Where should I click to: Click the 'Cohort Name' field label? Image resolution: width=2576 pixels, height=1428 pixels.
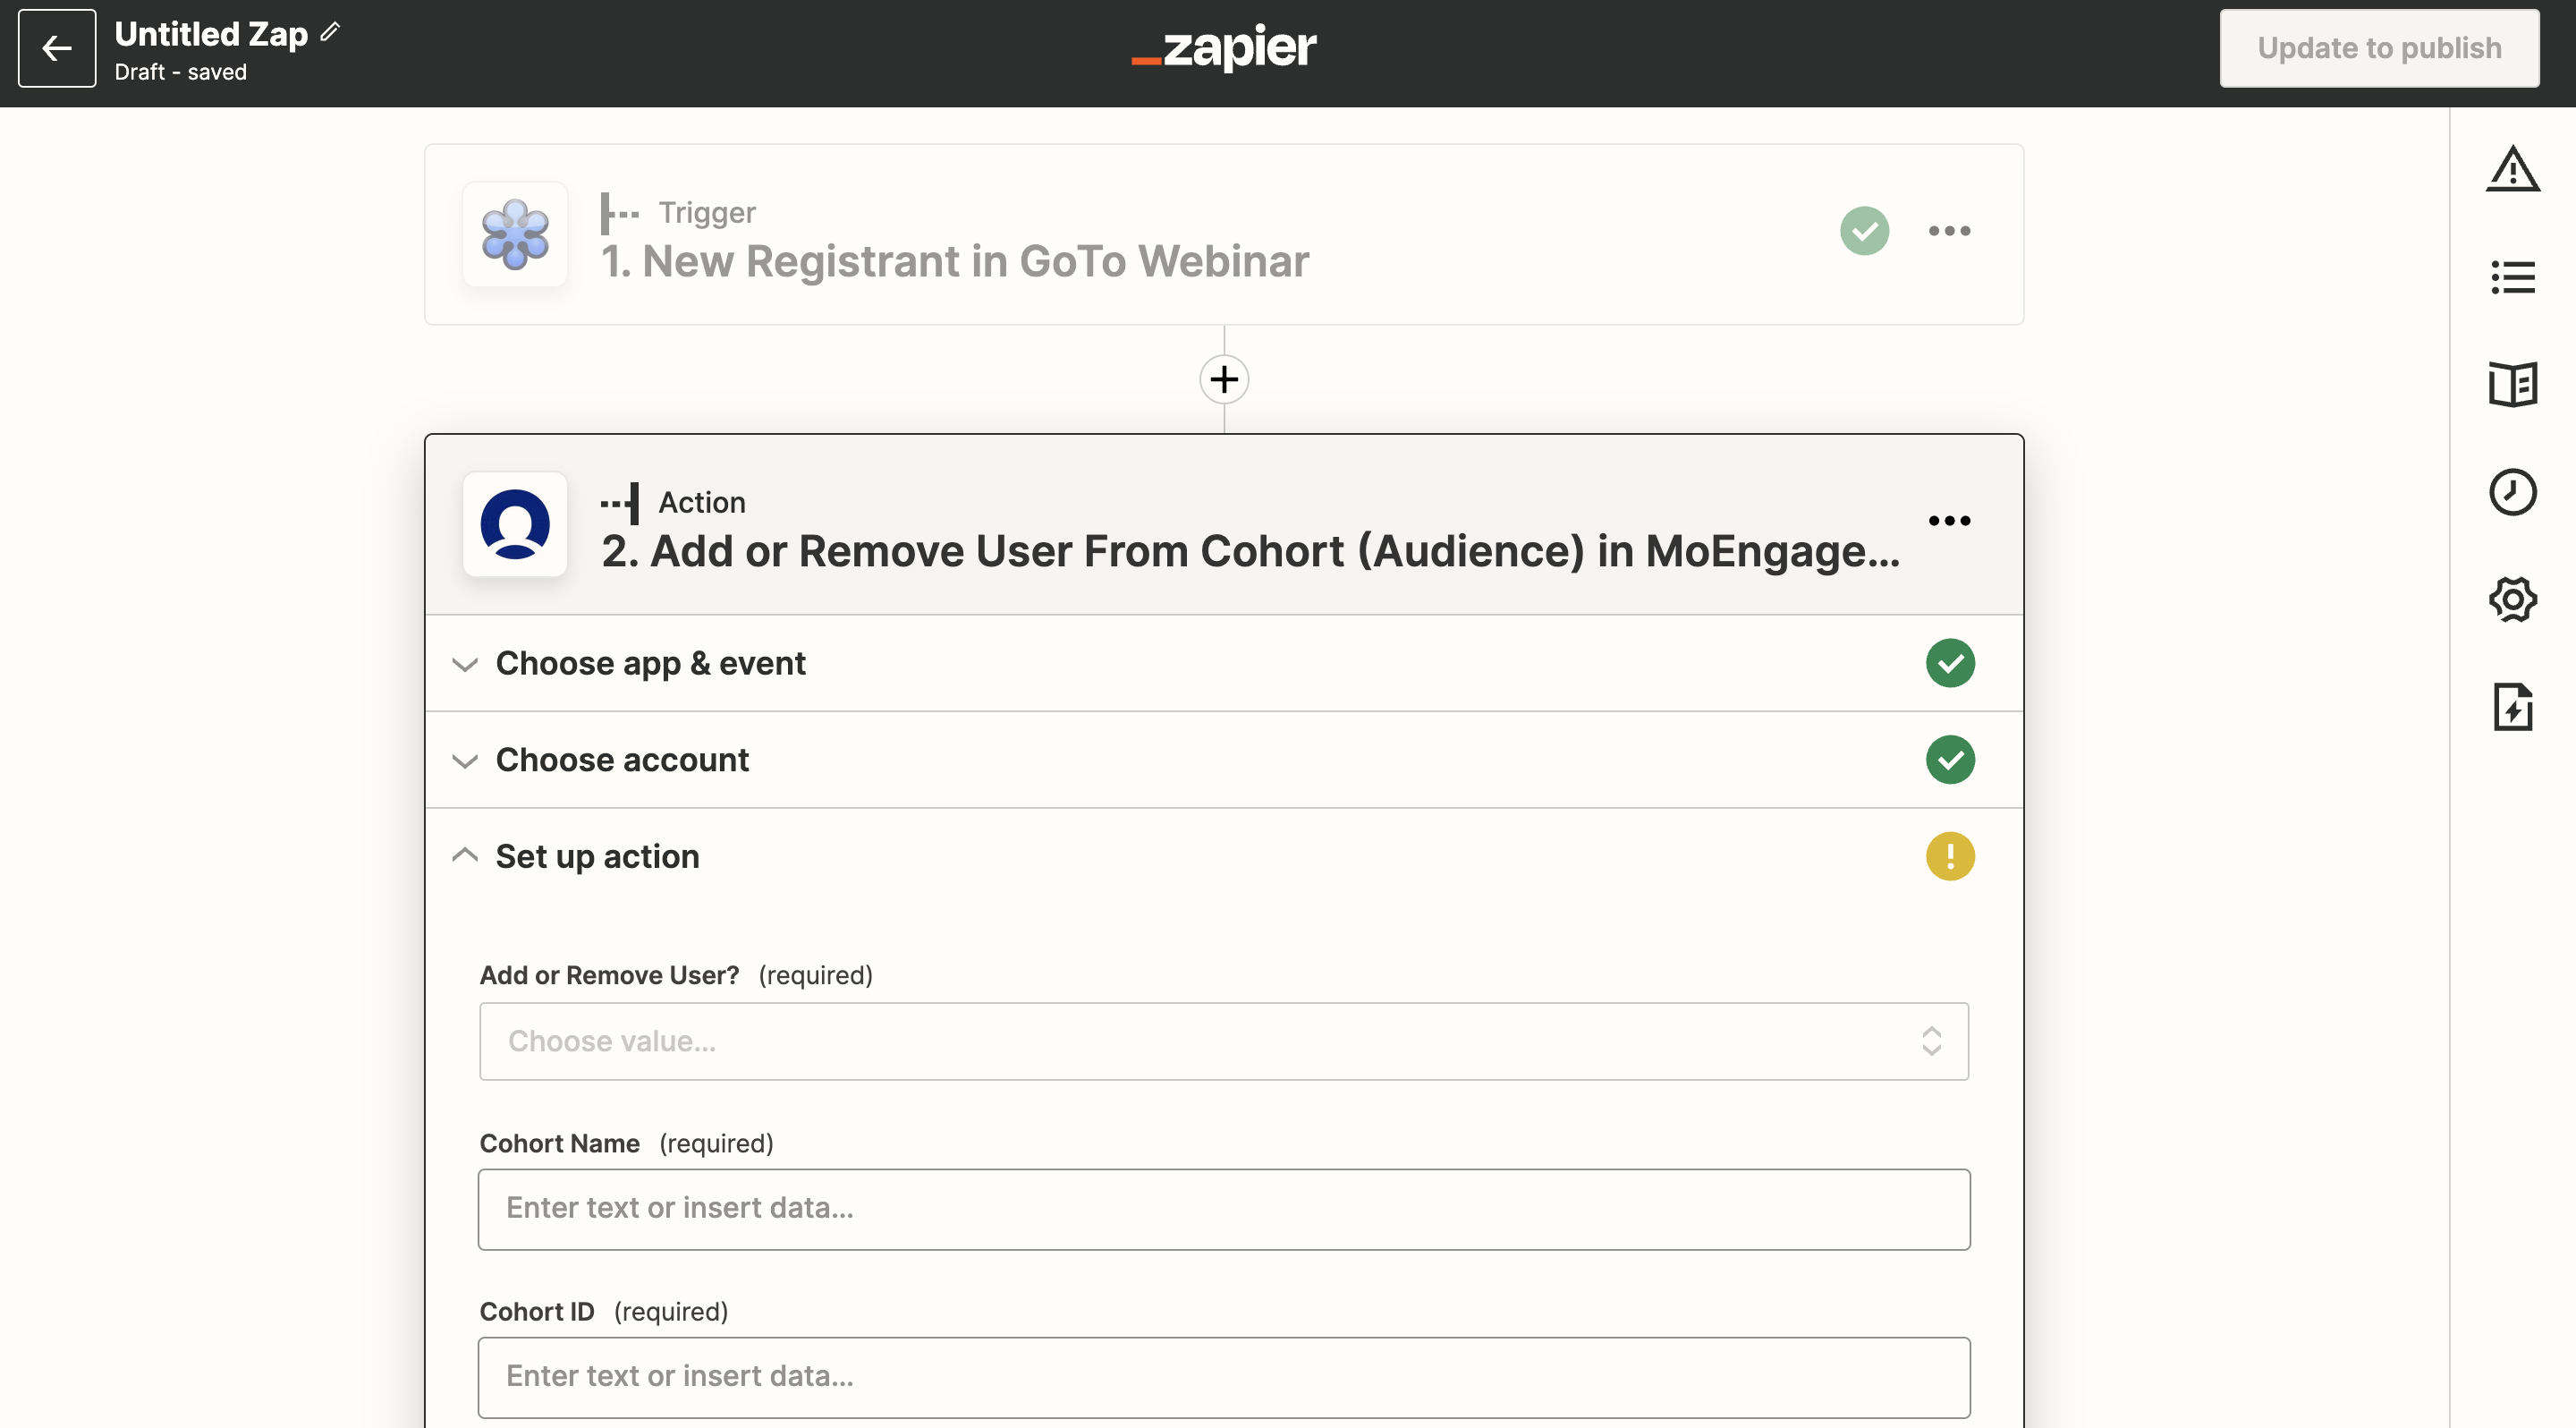560,1143
